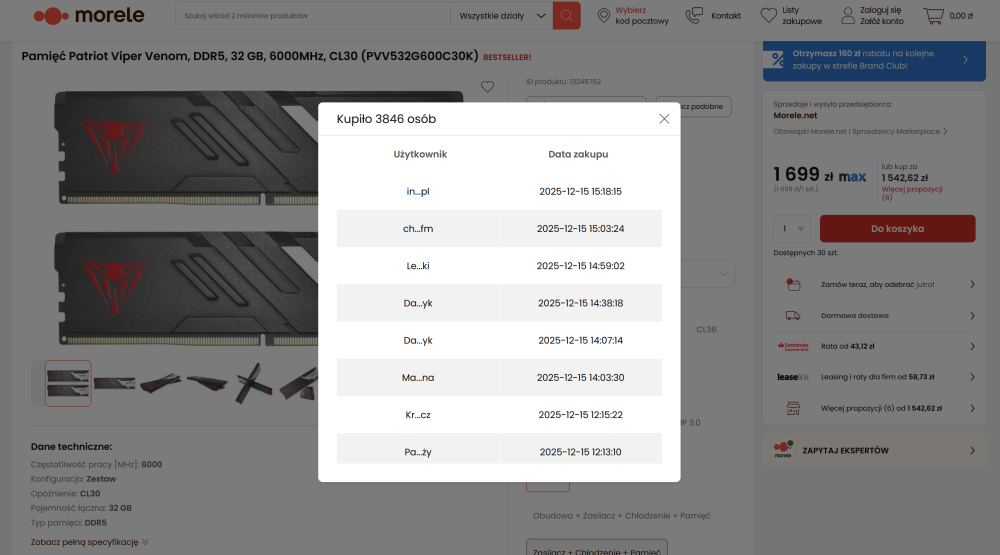Click the Listy zakupowe heart icon
The height and width of the screenshot is (555, 1000).
(x=768, y=15)
